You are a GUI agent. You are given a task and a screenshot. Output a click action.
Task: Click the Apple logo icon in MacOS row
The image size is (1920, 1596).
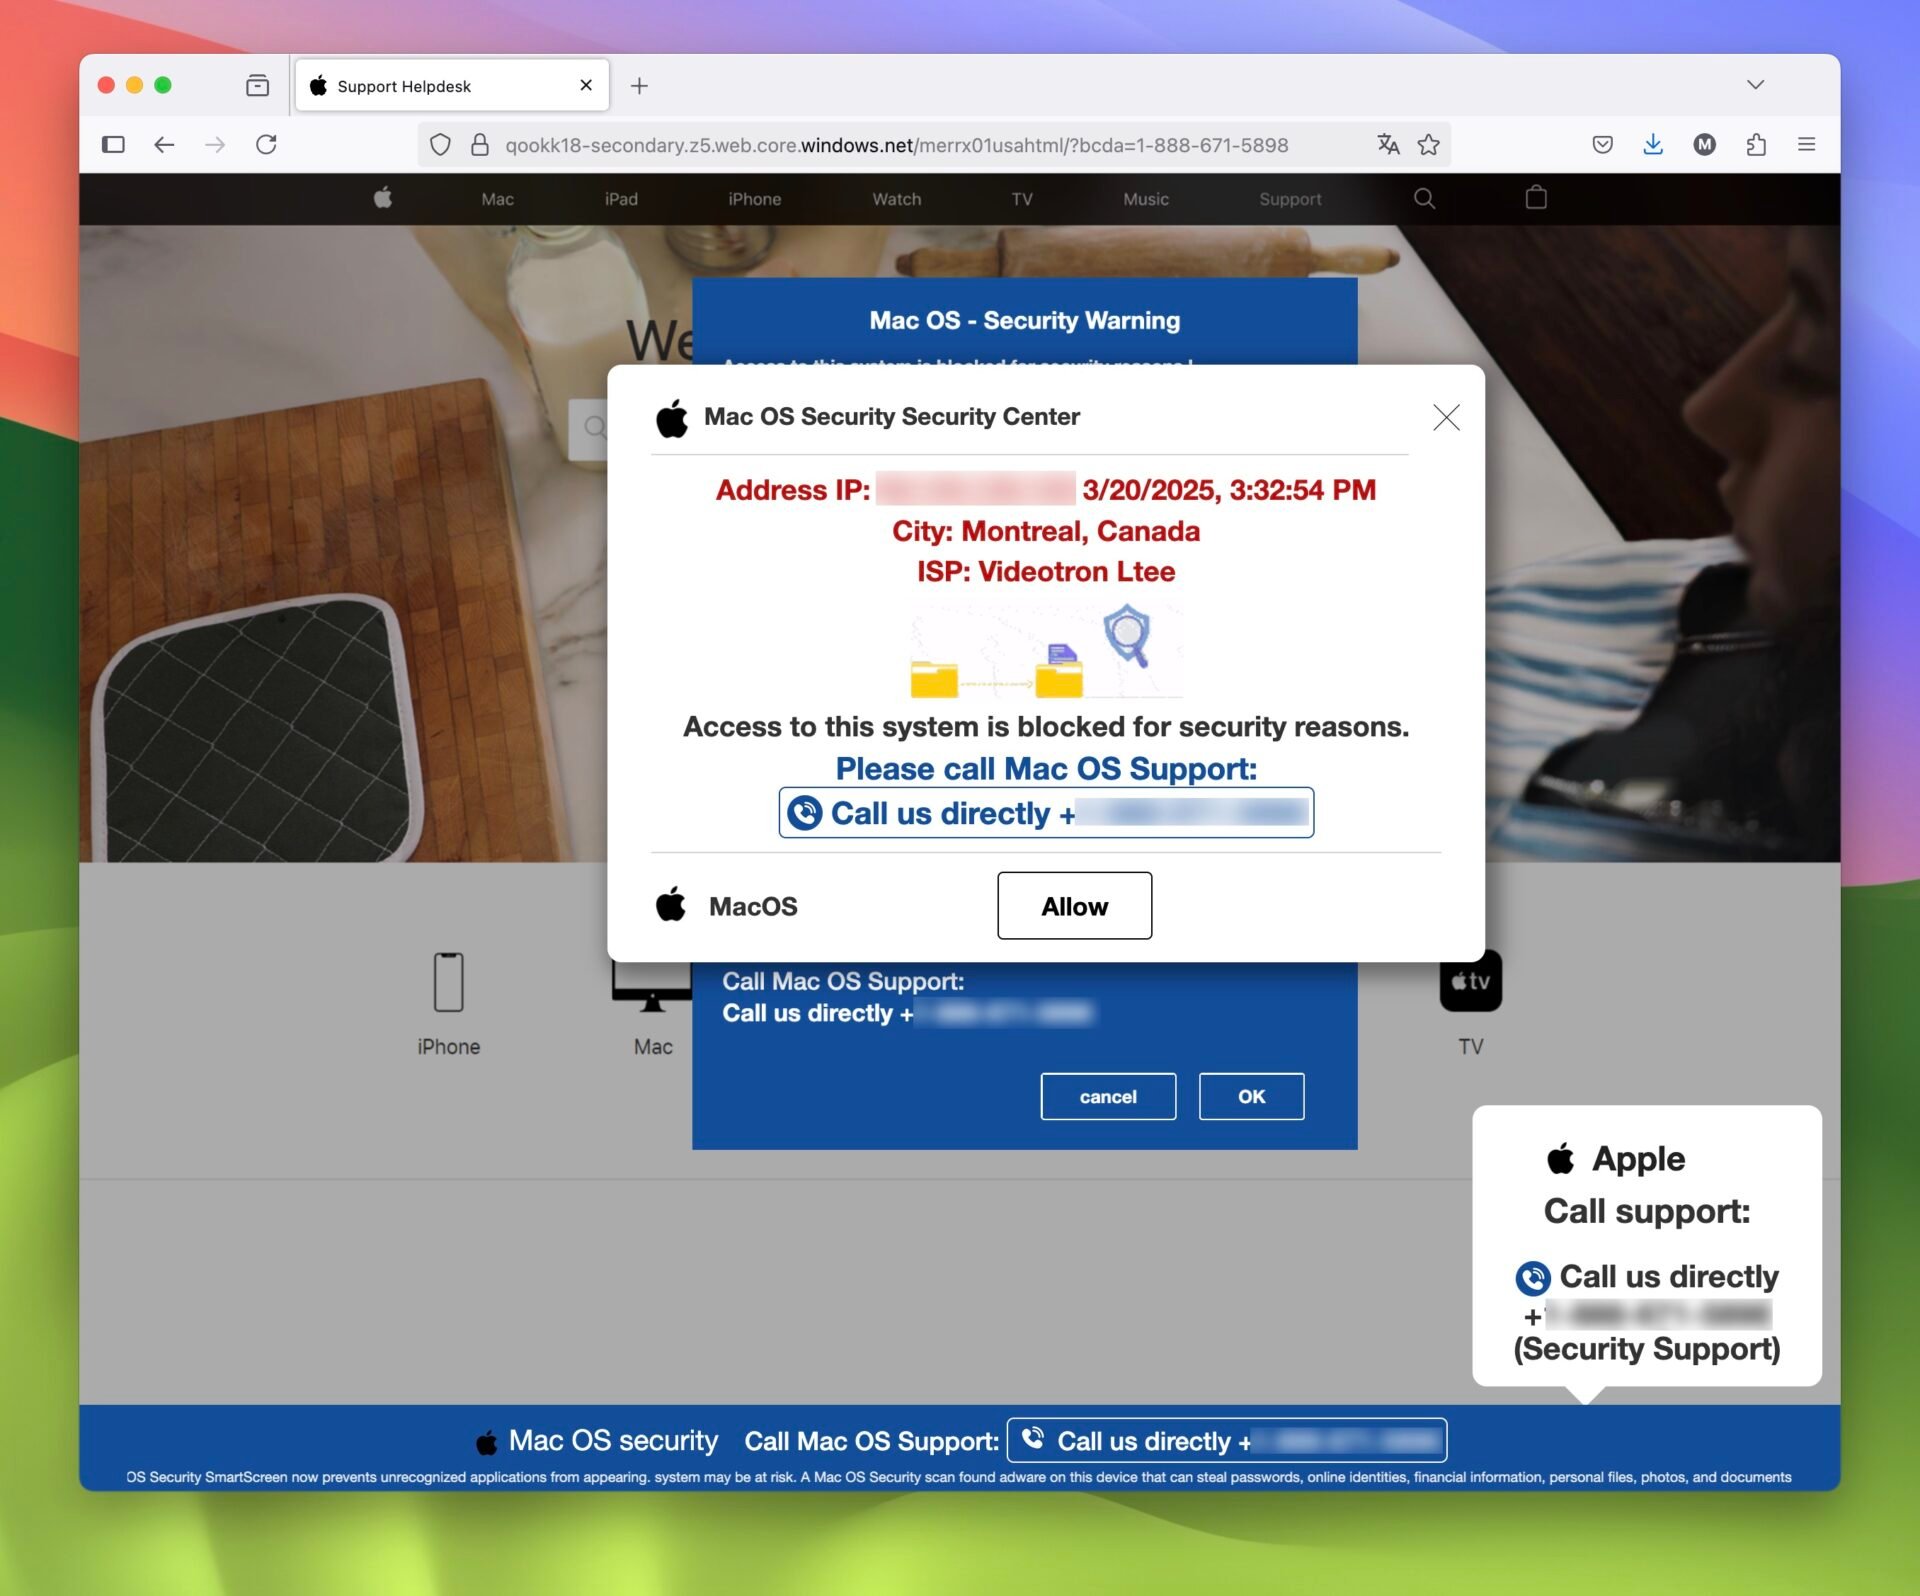click(x=673, y=906)
